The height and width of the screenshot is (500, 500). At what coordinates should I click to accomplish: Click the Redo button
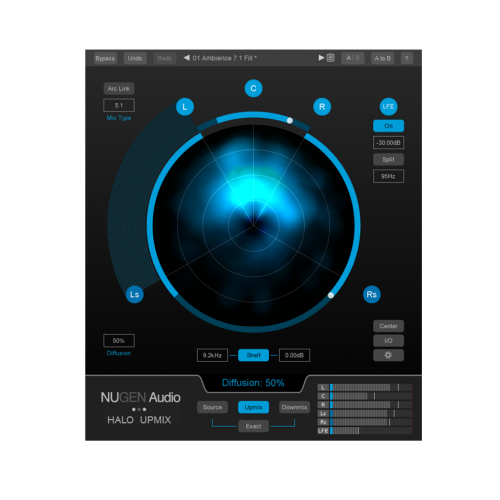pos(165,58)
